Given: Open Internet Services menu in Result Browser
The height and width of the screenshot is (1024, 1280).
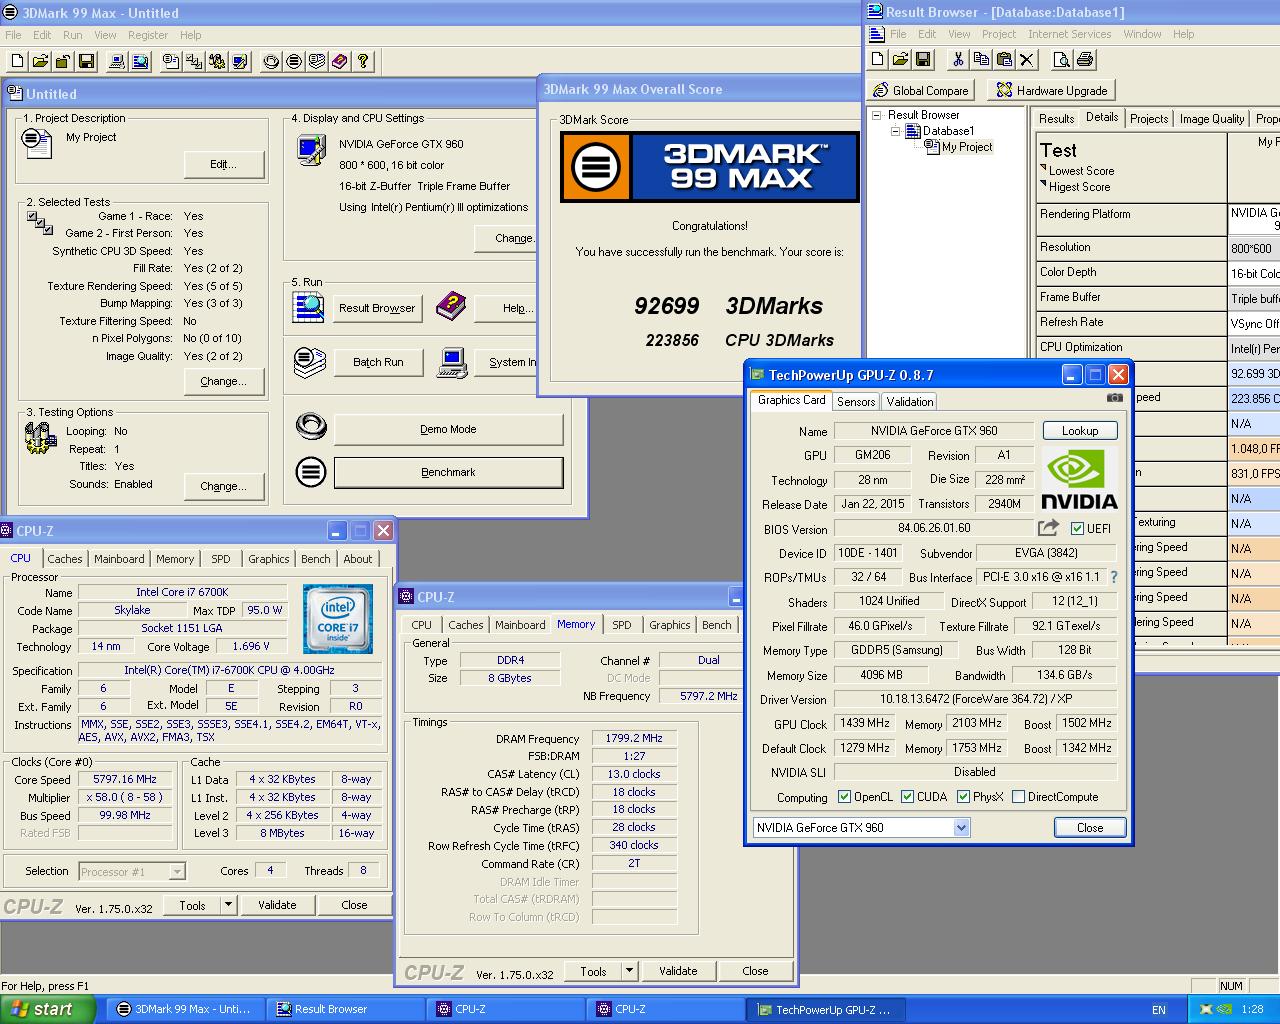Looking at the screenshot, I should pyautogui.click(x=1069, y=34).
